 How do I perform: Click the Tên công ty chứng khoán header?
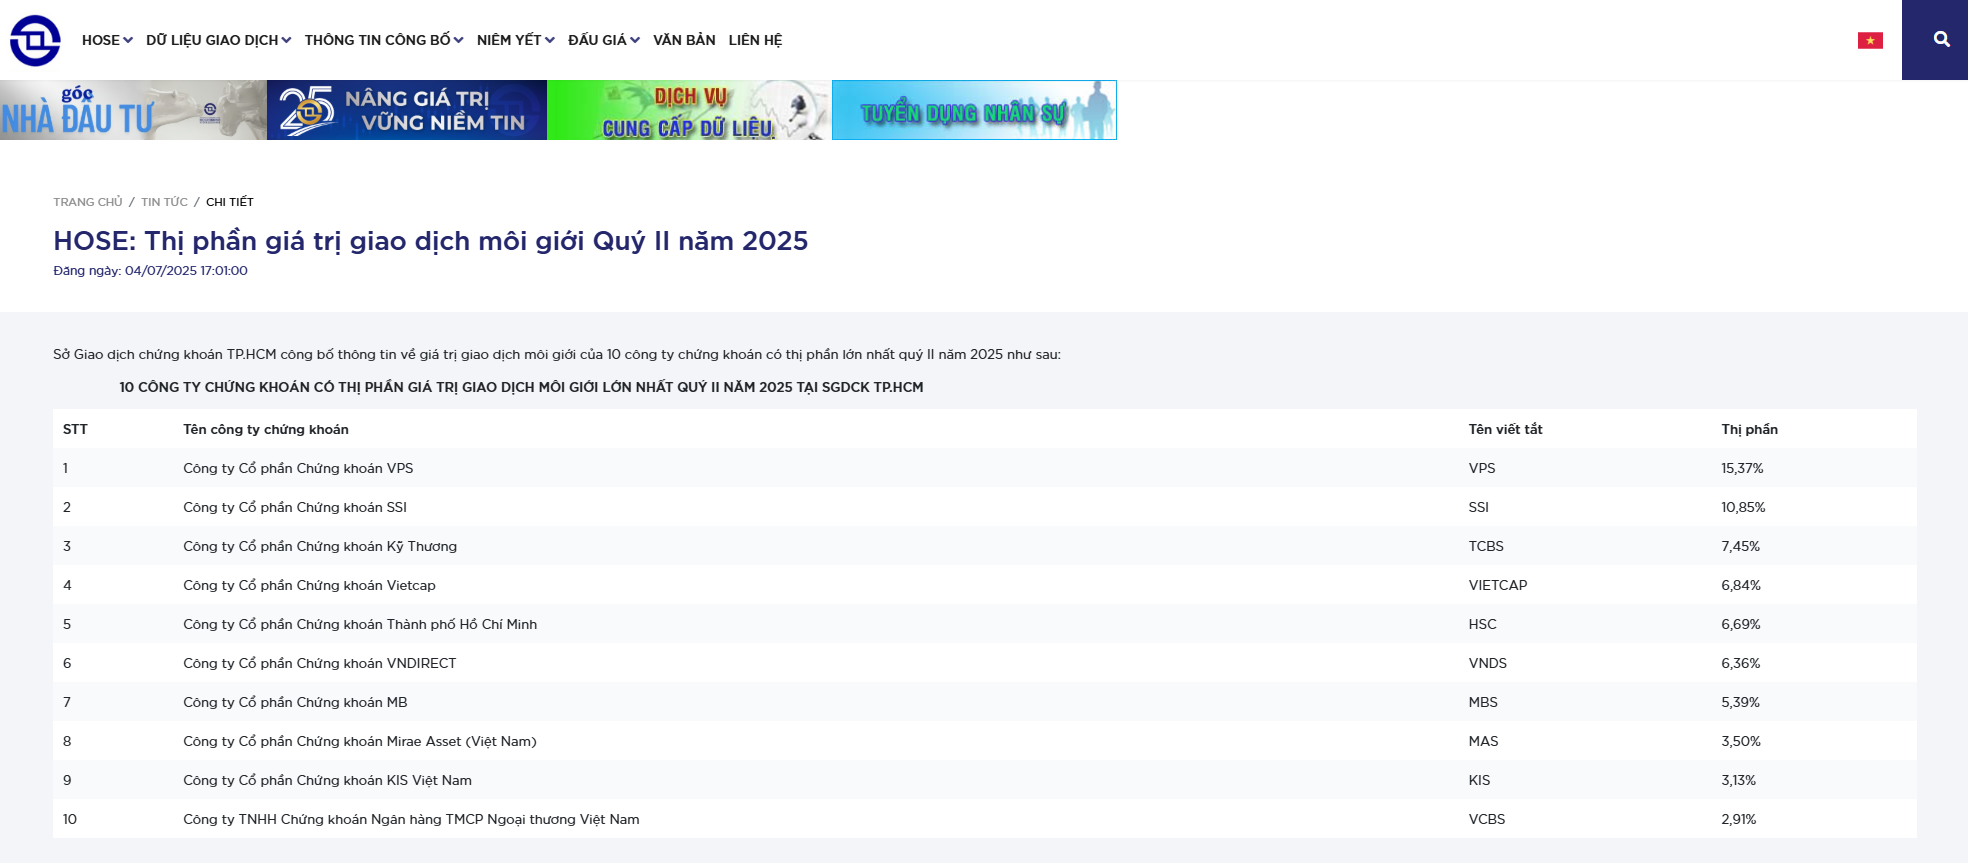[x=266, y=429]
